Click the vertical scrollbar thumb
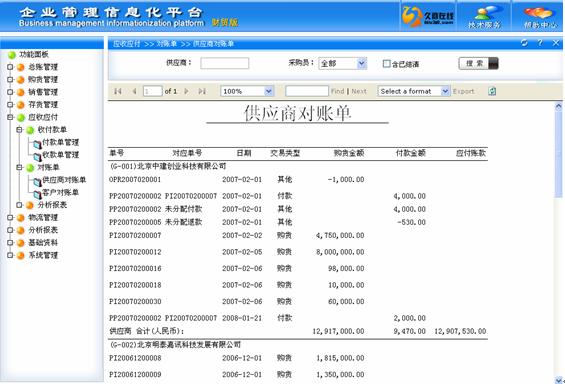This screenshot has height=384, width=565. pos(558,154)
